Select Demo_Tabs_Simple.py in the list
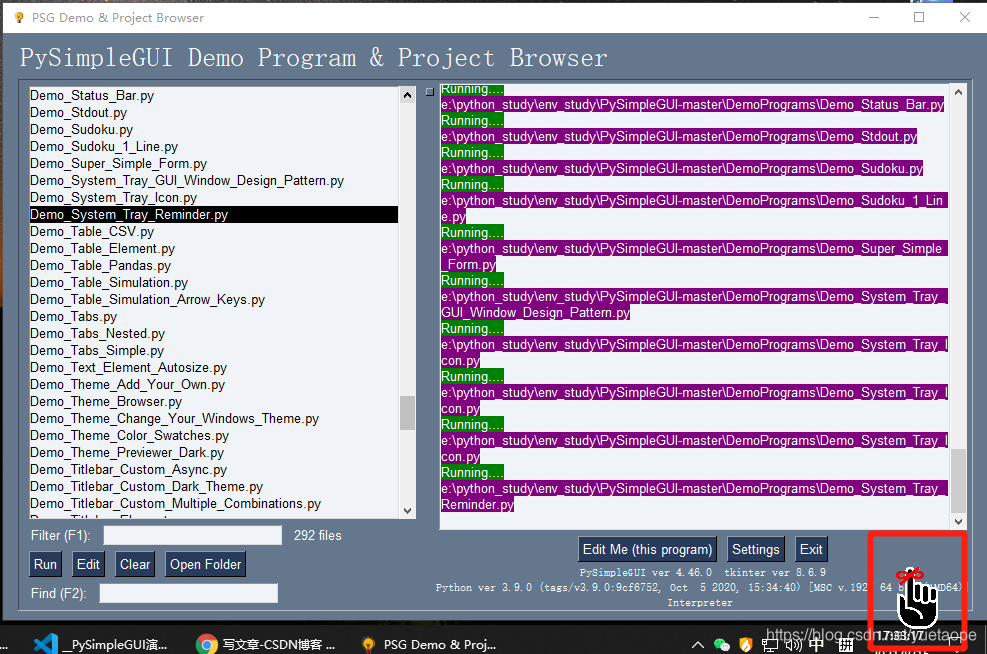987x654 pixels. [214, 351]
